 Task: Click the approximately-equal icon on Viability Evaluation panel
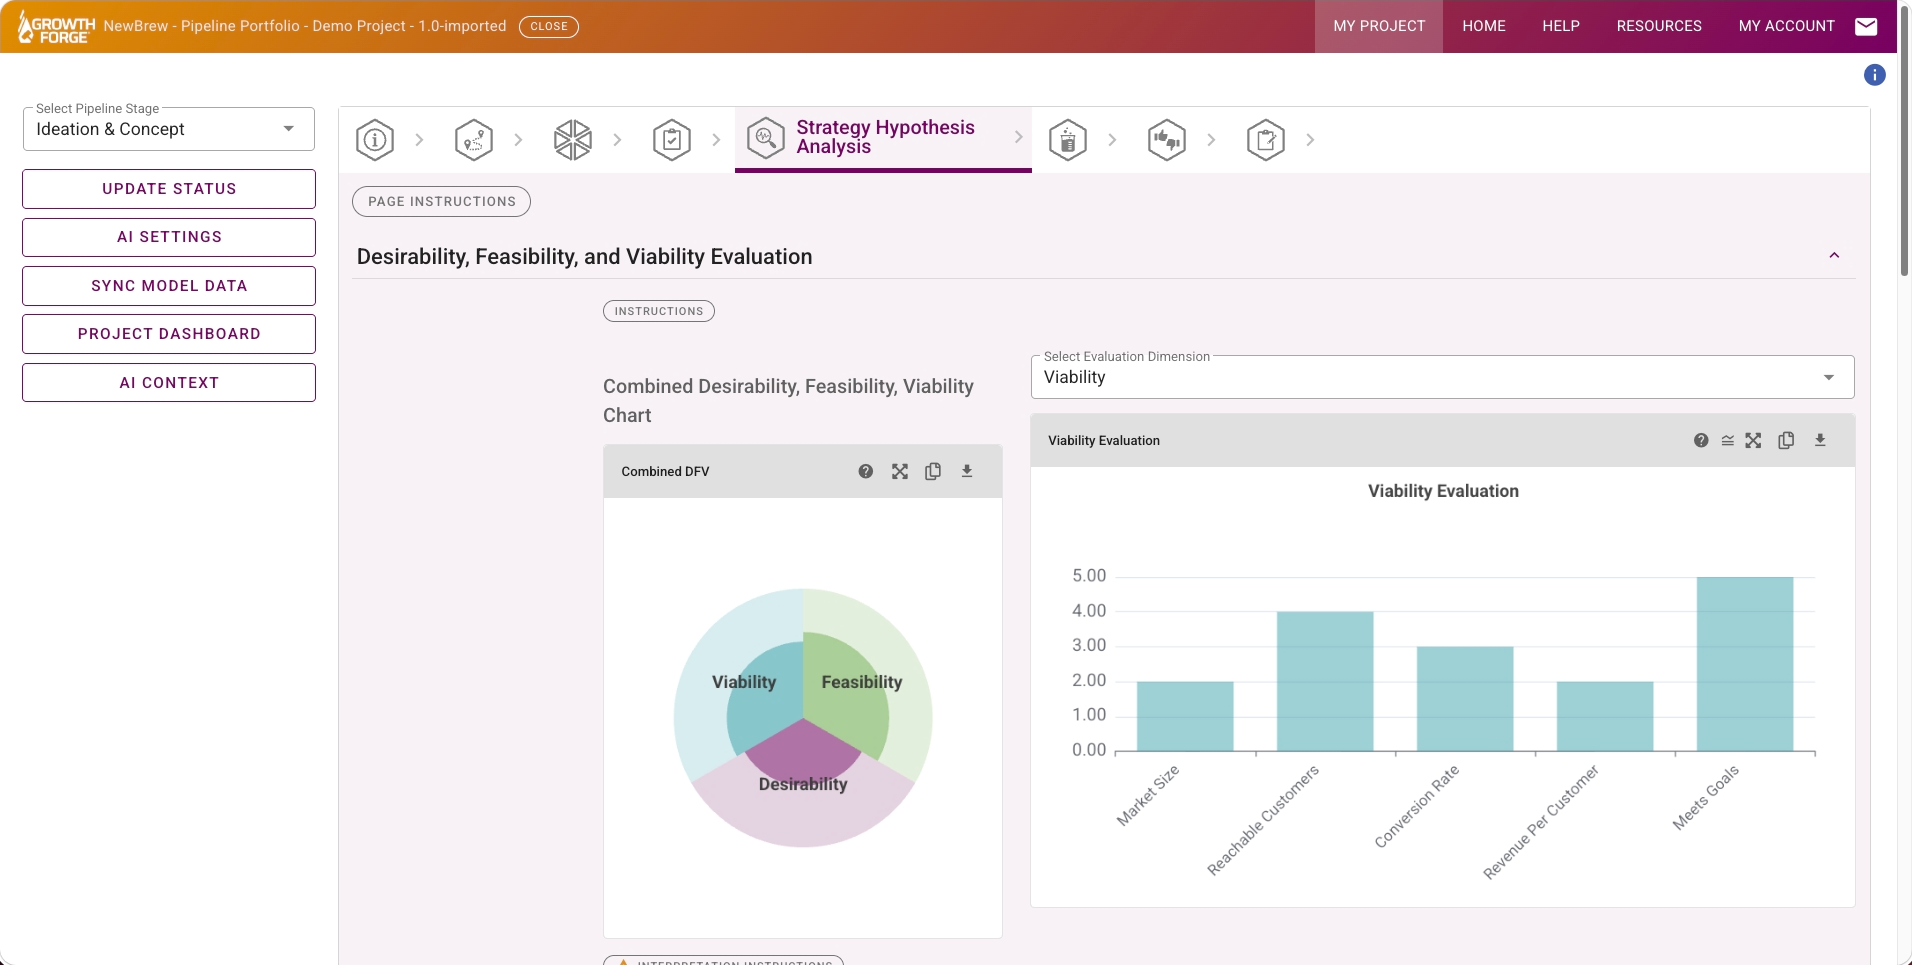(x=1728, y=441)
